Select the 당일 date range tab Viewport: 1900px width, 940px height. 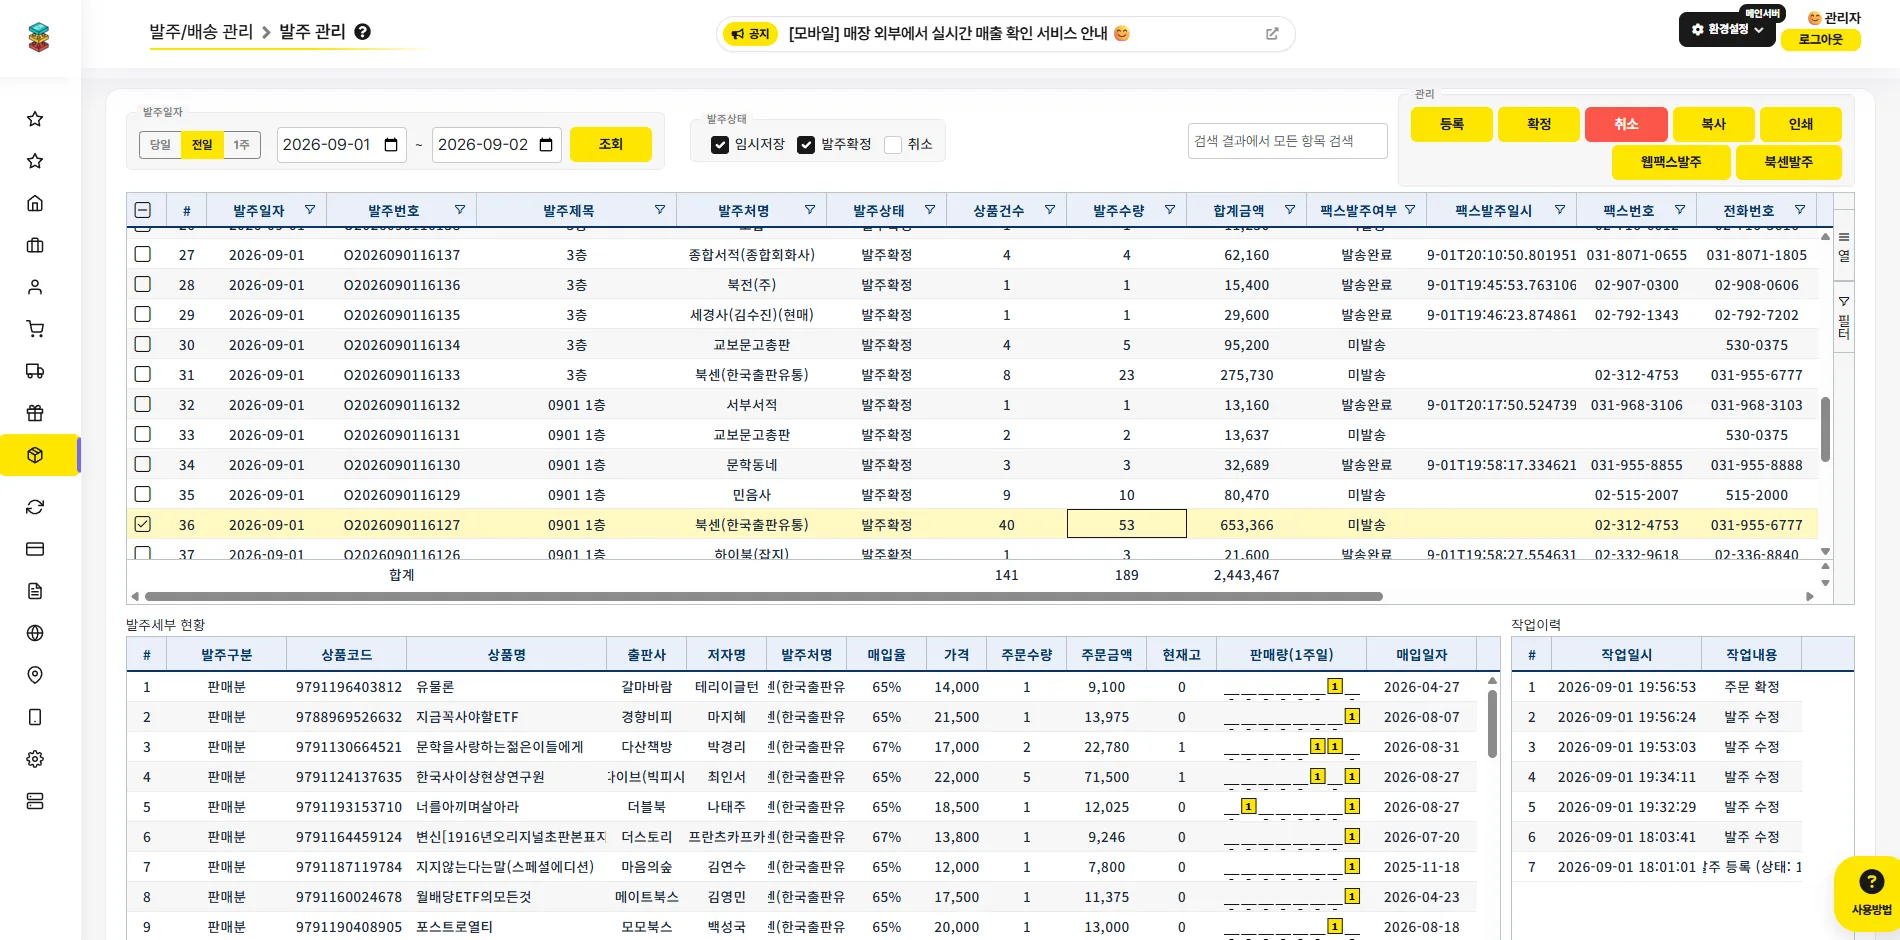pos(160,145)
